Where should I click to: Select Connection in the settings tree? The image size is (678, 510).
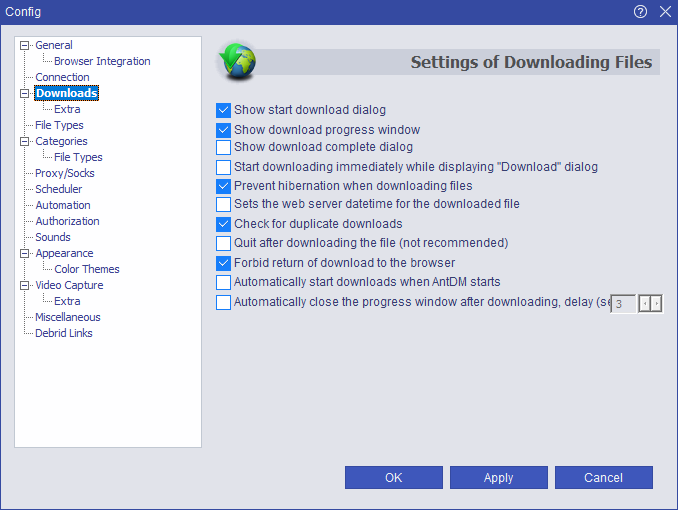[x=62, y=77]
